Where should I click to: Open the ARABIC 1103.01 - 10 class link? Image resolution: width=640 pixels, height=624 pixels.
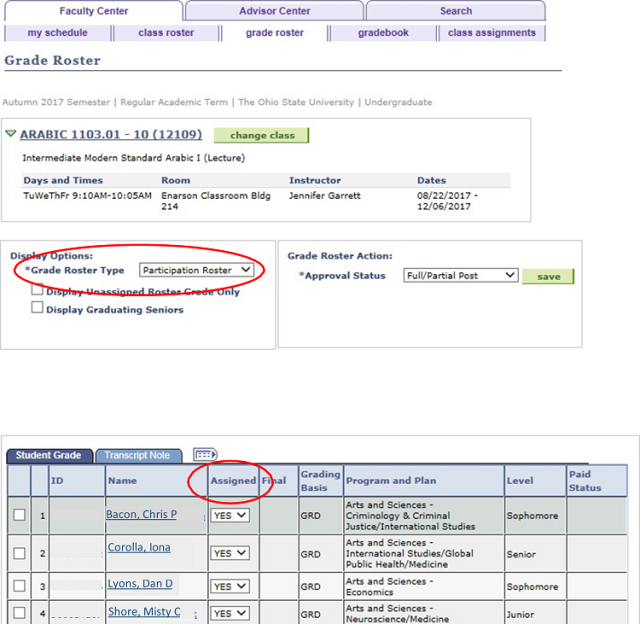(x=111, y=134)
